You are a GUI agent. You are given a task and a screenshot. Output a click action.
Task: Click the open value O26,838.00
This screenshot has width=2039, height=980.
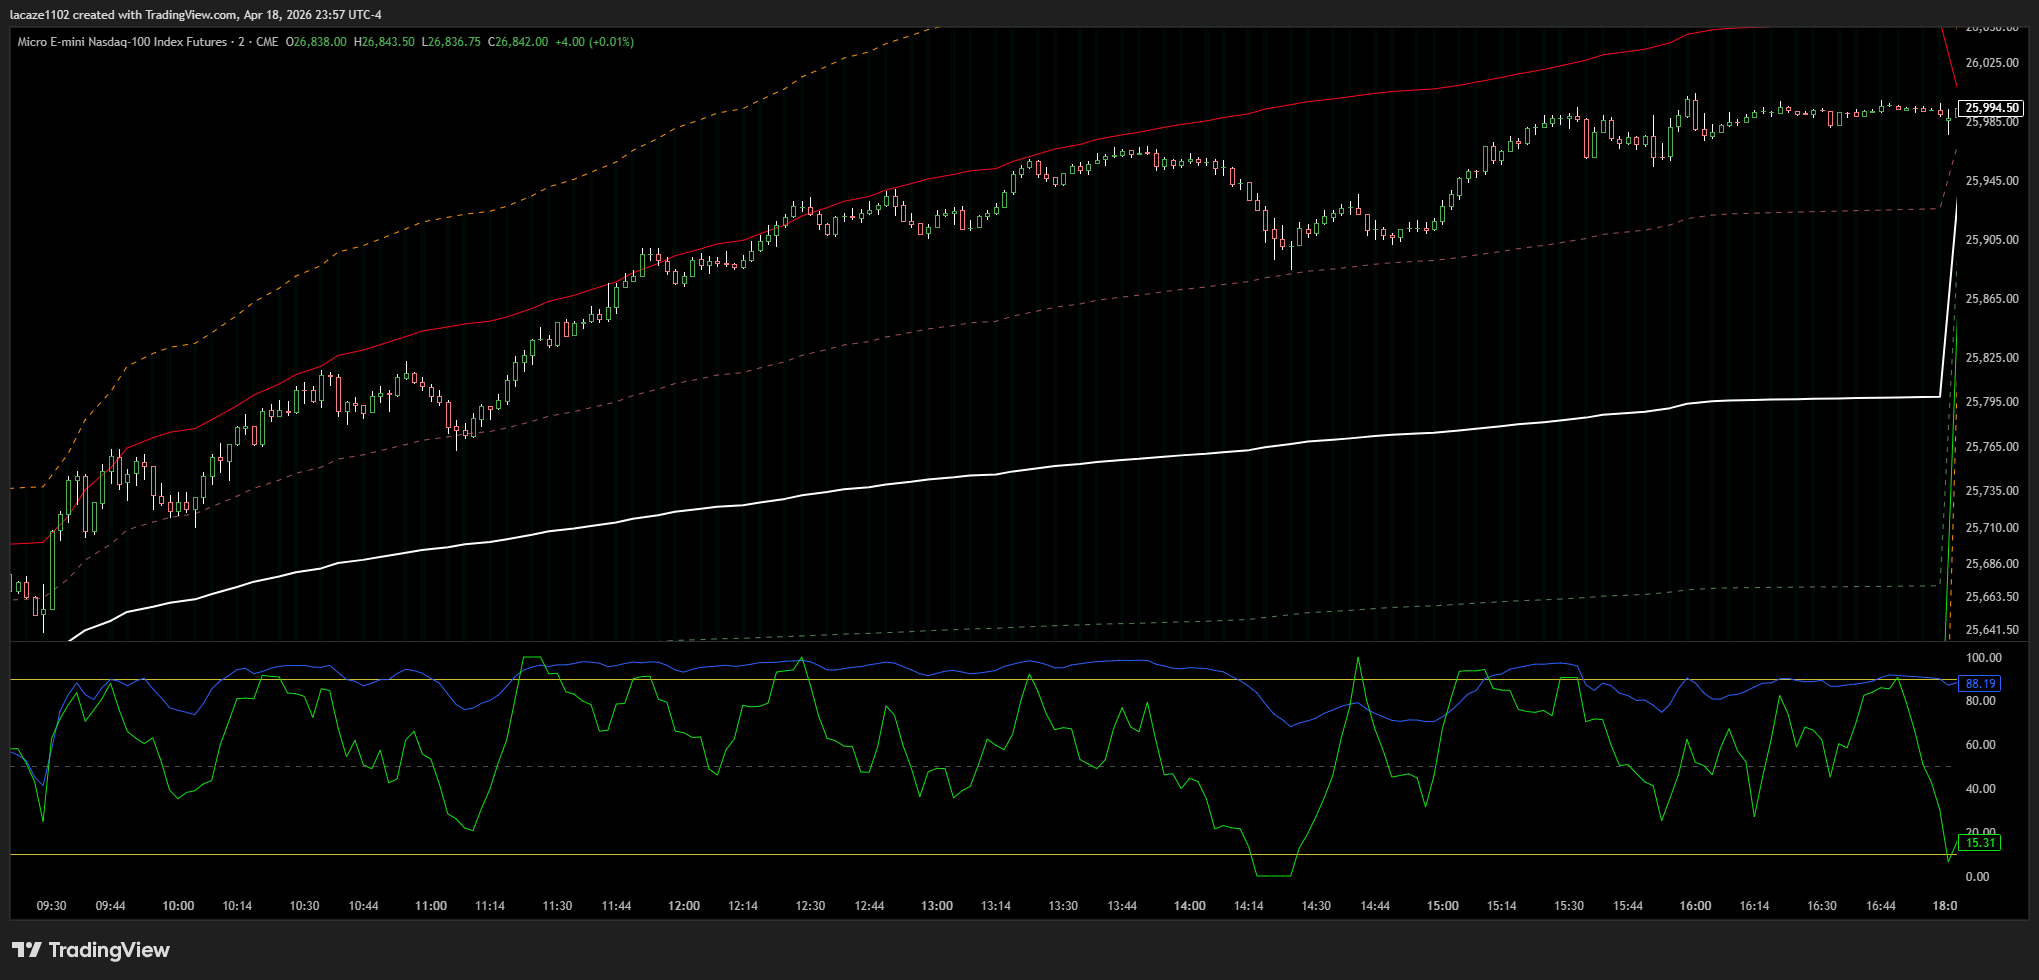[316, 42]
